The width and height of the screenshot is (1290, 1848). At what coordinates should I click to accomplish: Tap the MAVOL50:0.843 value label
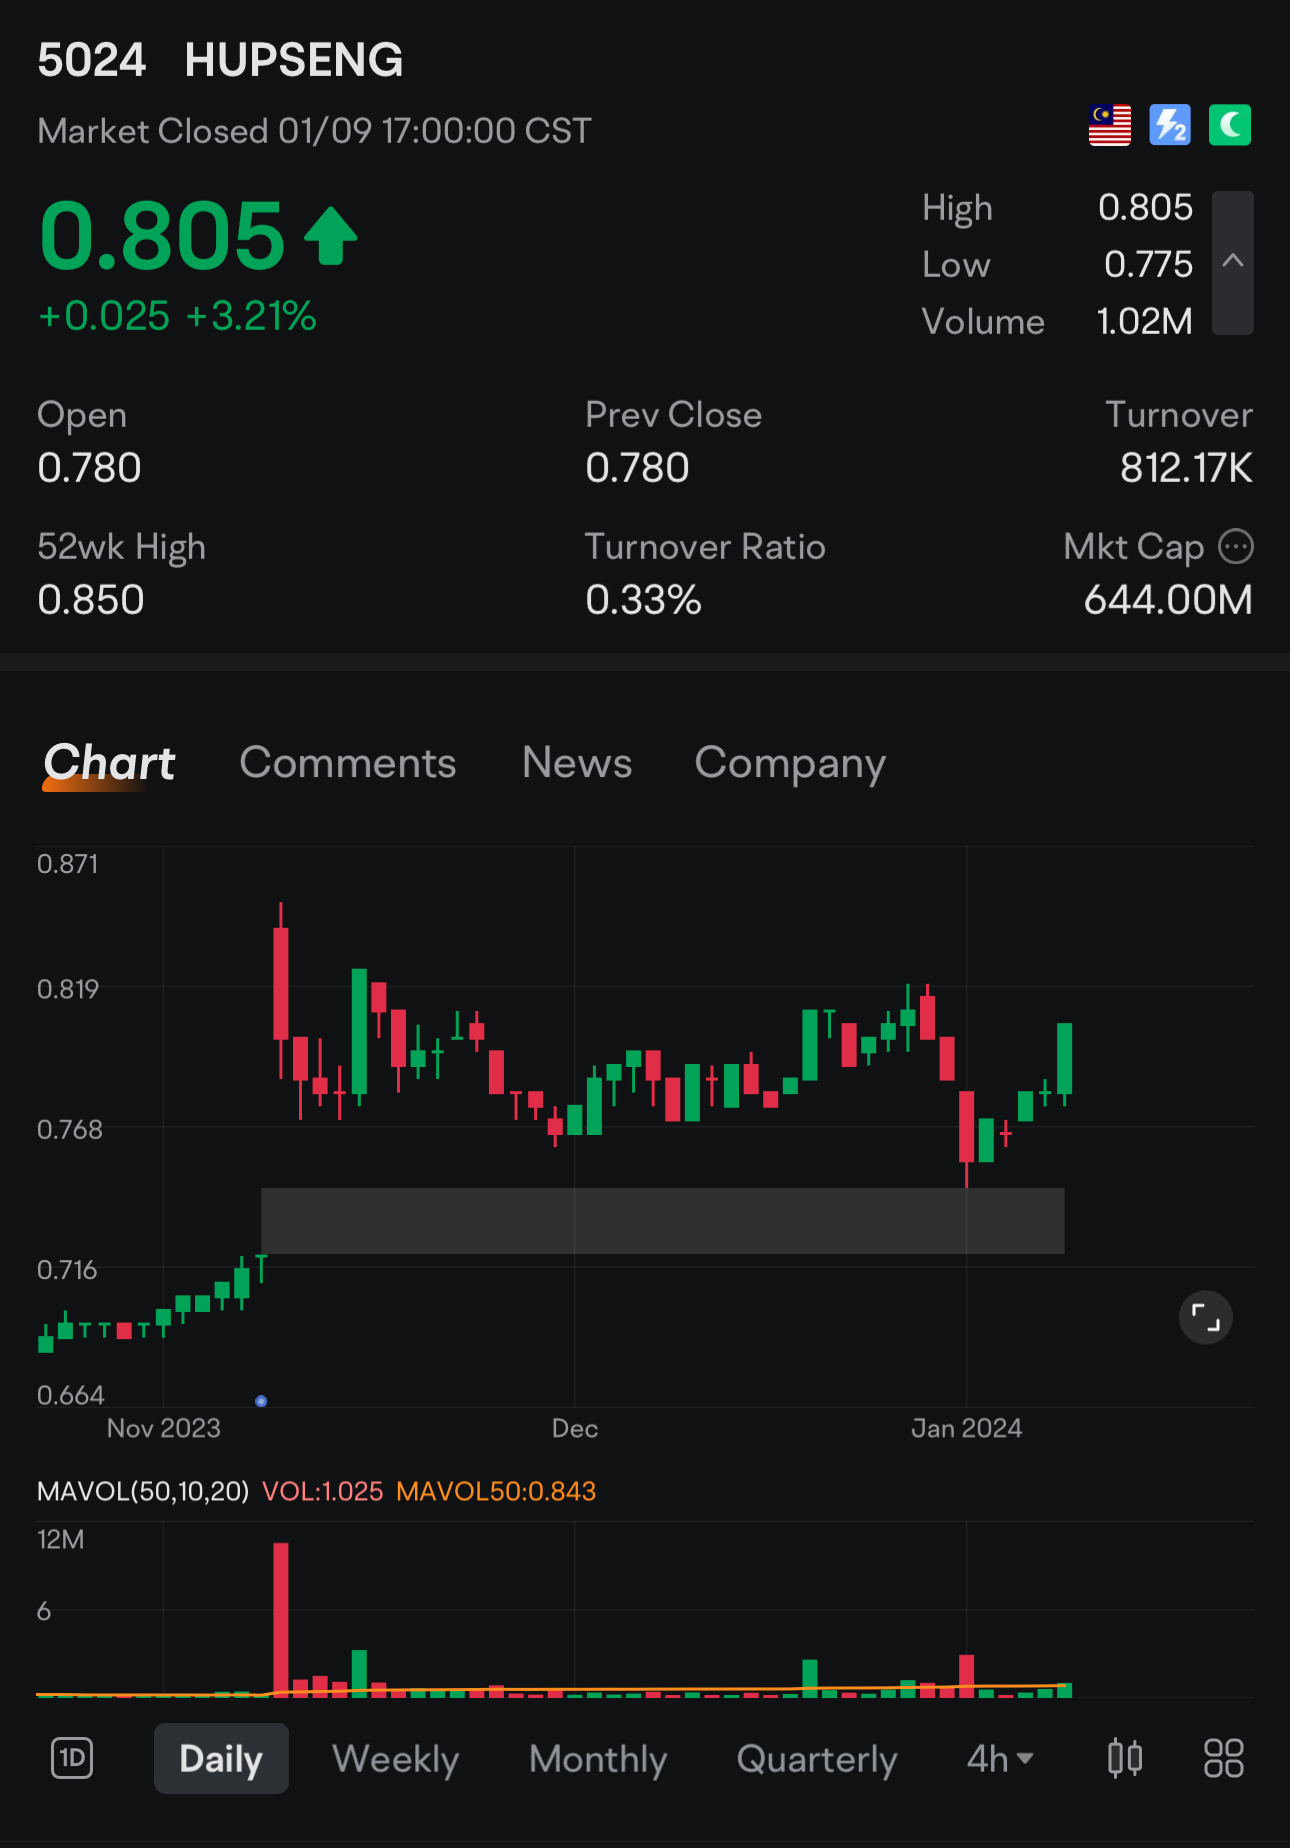pos(496,1491)
